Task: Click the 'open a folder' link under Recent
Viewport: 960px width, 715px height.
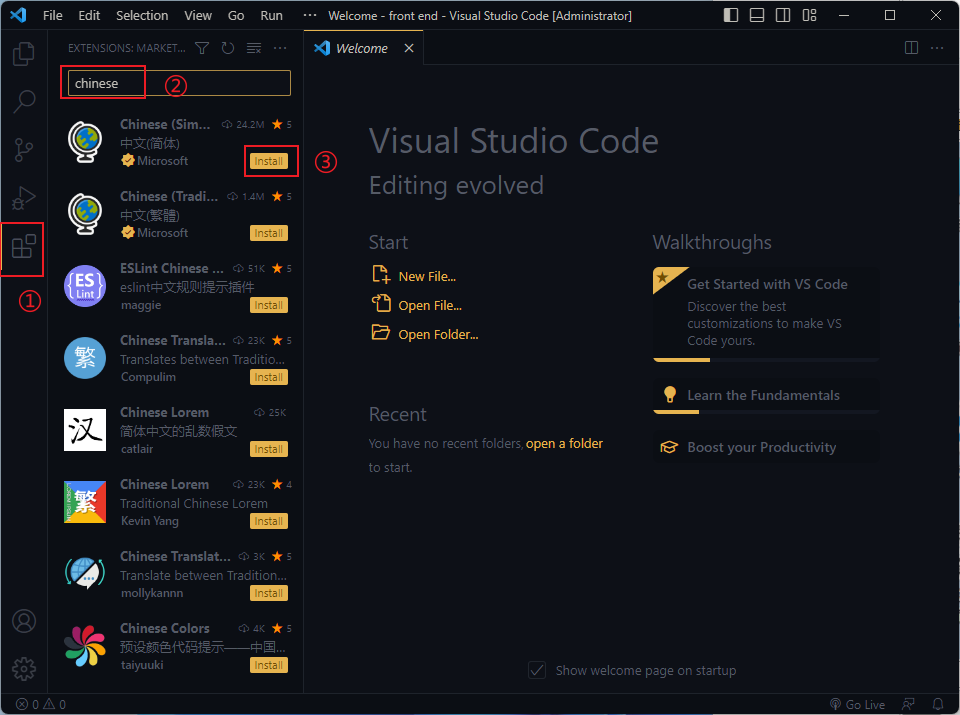Action: point(564,443)
